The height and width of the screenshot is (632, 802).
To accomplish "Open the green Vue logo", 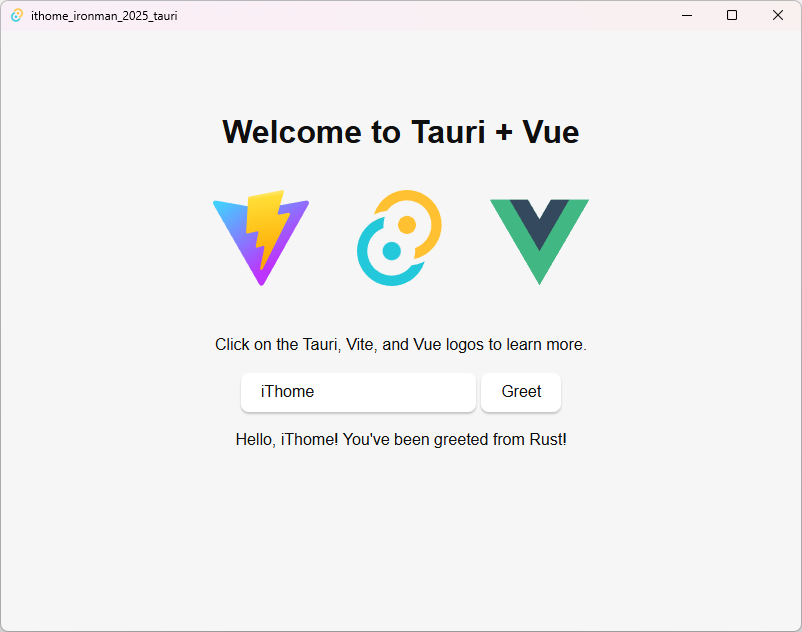I will coord(540,242).
